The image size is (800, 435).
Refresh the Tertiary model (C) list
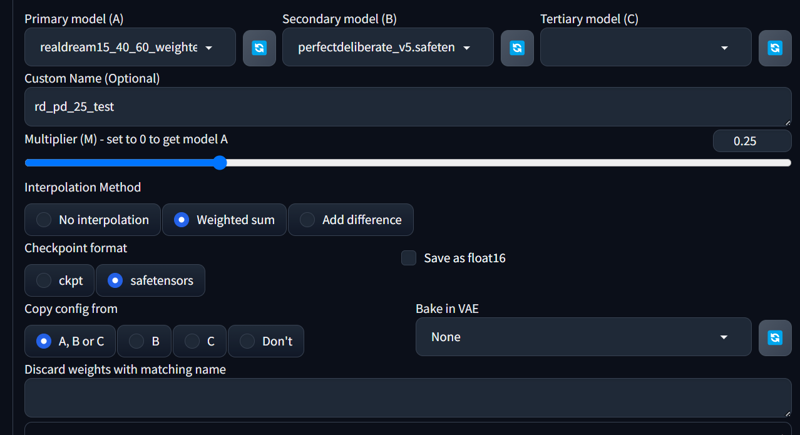tap(775, 48)
